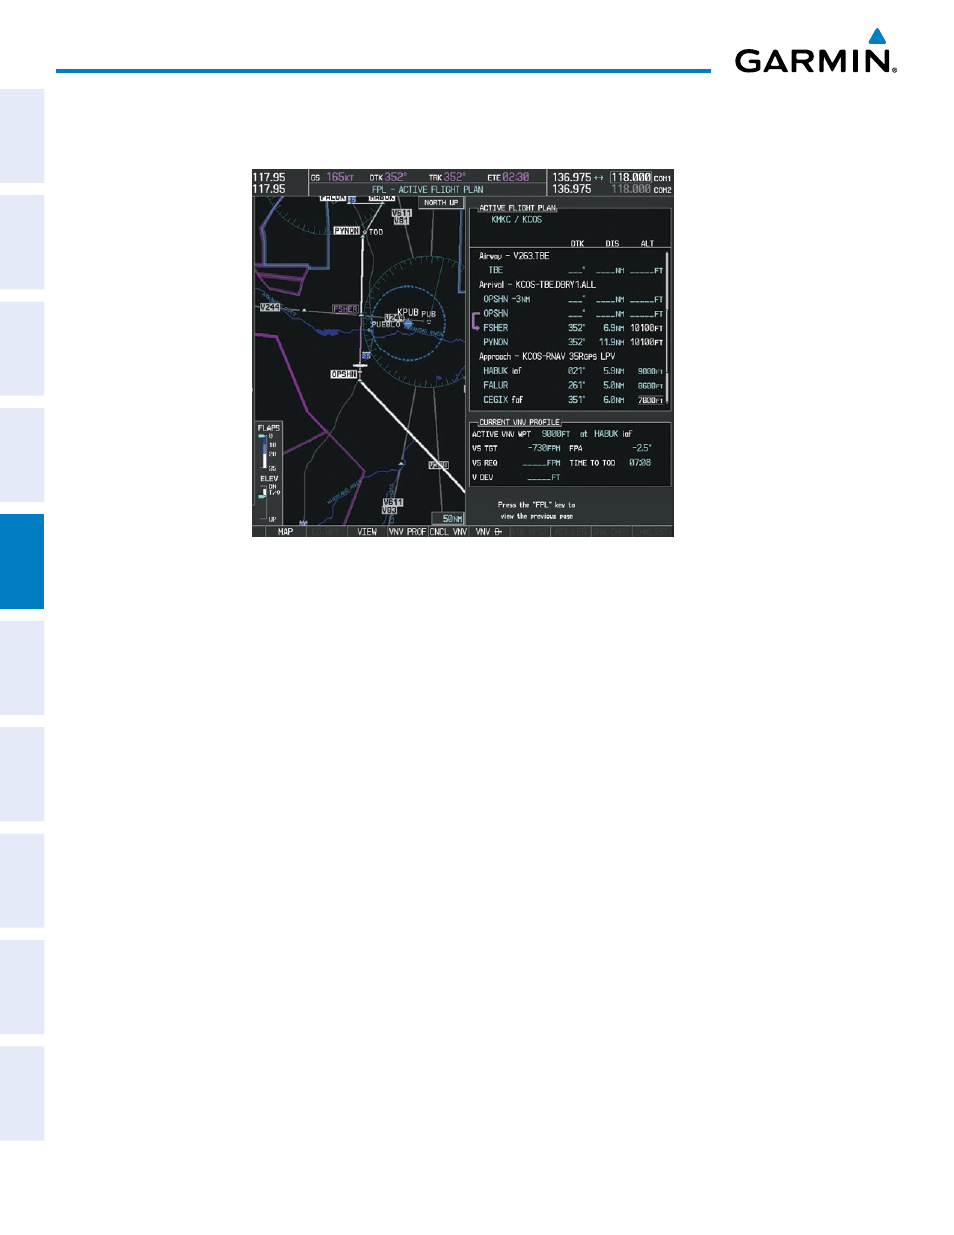Select the TBE waypoint row
This screenshot has height=1235, width=954.
pos(570,270)
